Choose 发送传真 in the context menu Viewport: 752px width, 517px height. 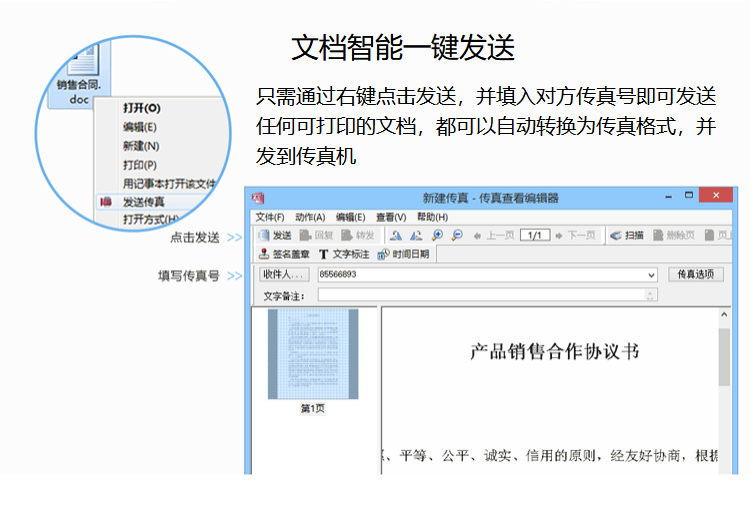coord(144,202)
